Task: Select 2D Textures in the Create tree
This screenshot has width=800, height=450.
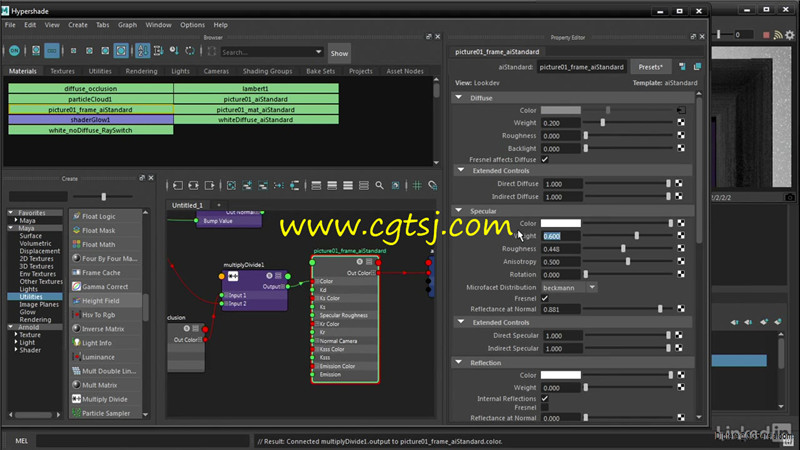Action: tap(36, 258)
